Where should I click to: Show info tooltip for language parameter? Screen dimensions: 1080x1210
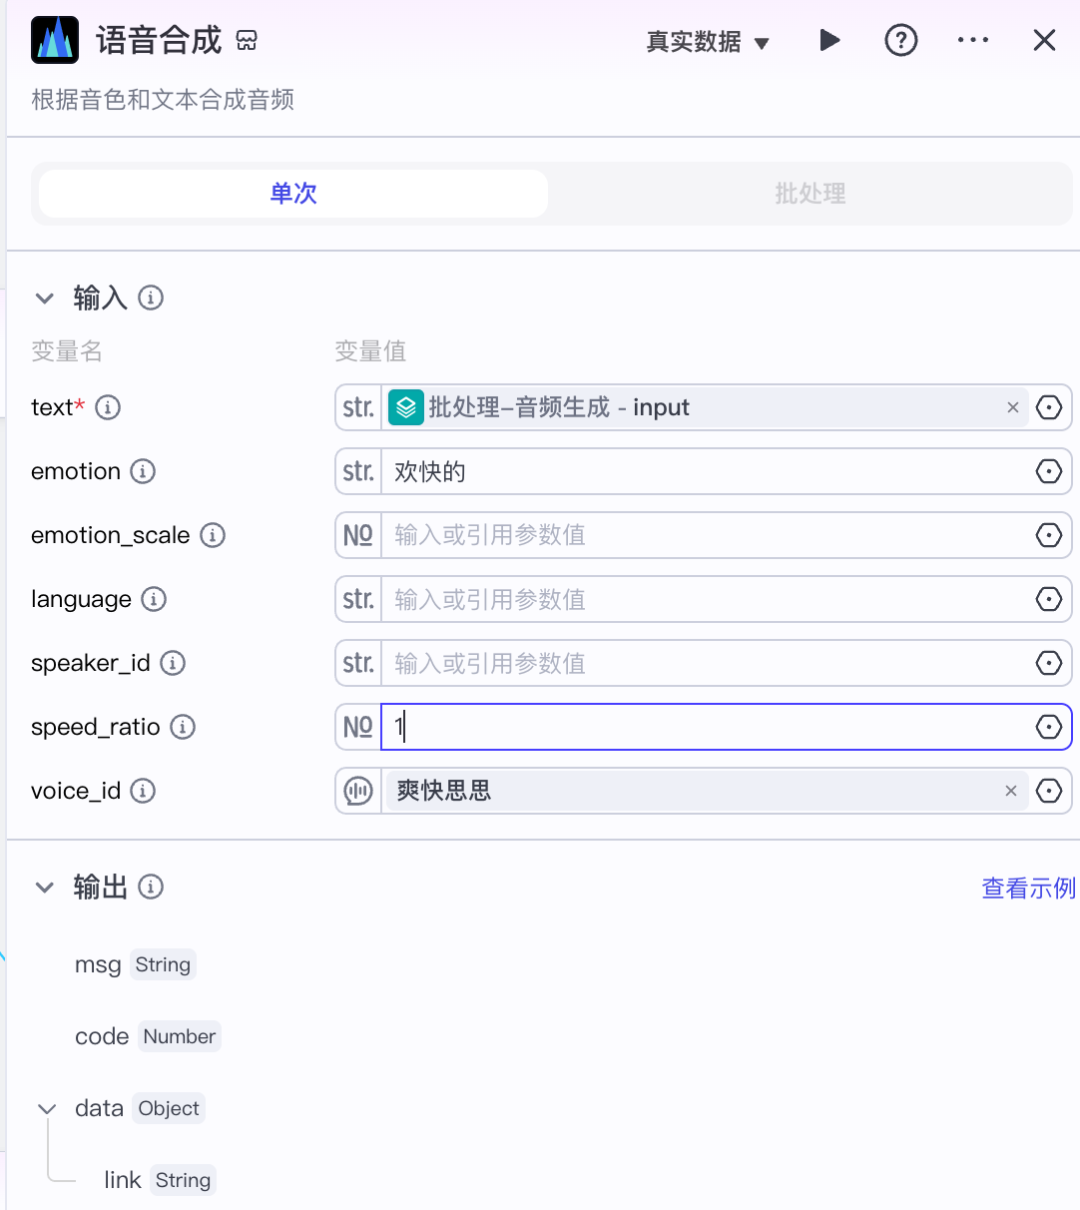[x=154, y=599]
